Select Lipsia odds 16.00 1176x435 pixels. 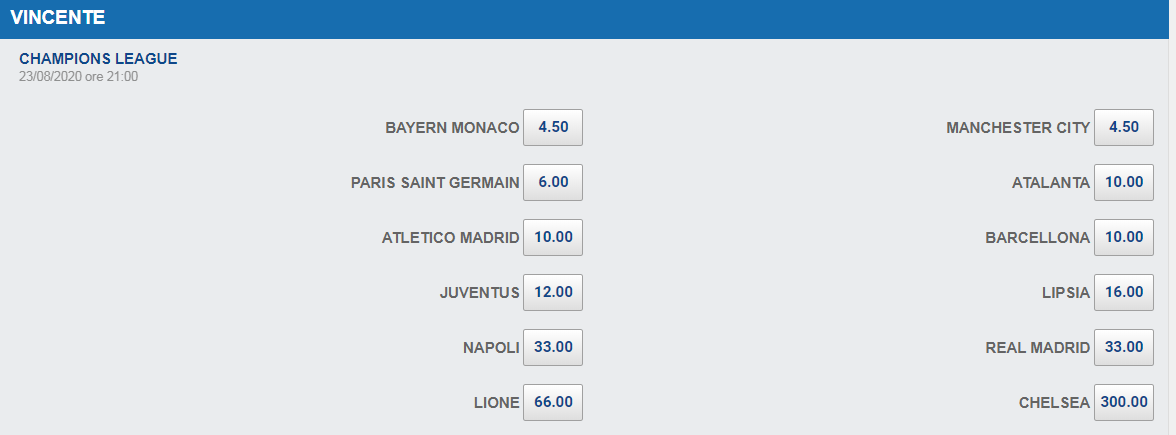point(1124,292)
